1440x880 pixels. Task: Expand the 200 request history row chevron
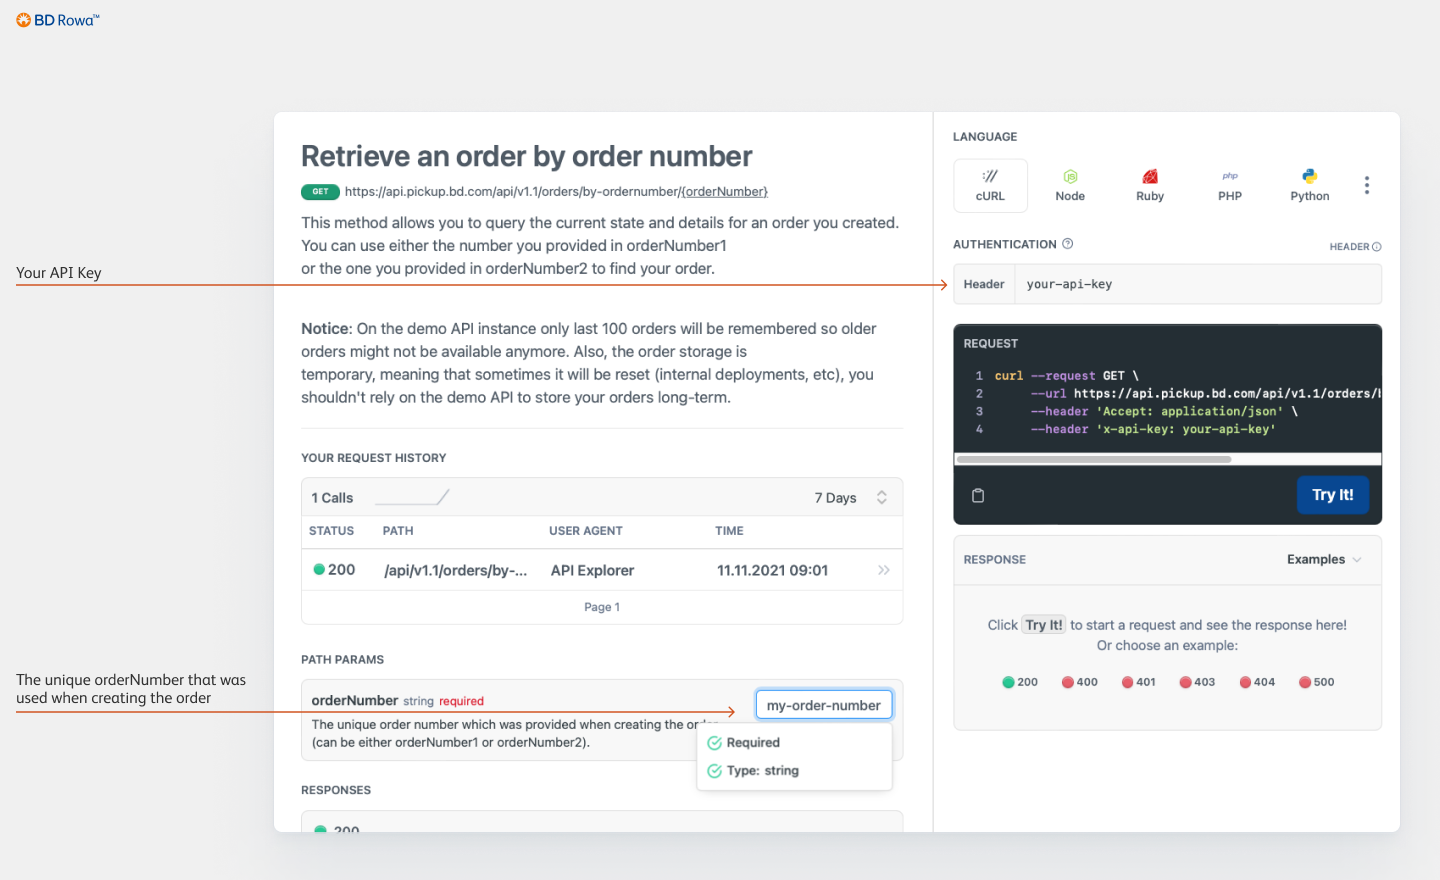pos(884,570)
